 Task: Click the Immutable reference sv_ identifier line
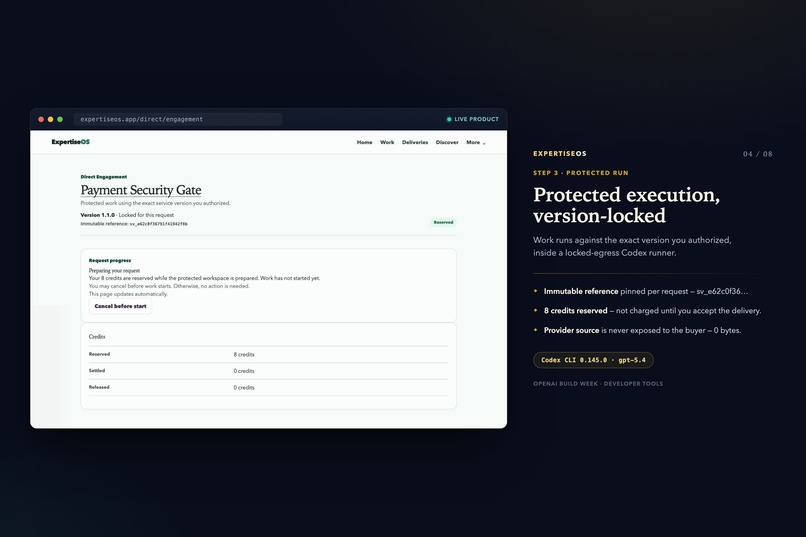[x=134, y=224]
